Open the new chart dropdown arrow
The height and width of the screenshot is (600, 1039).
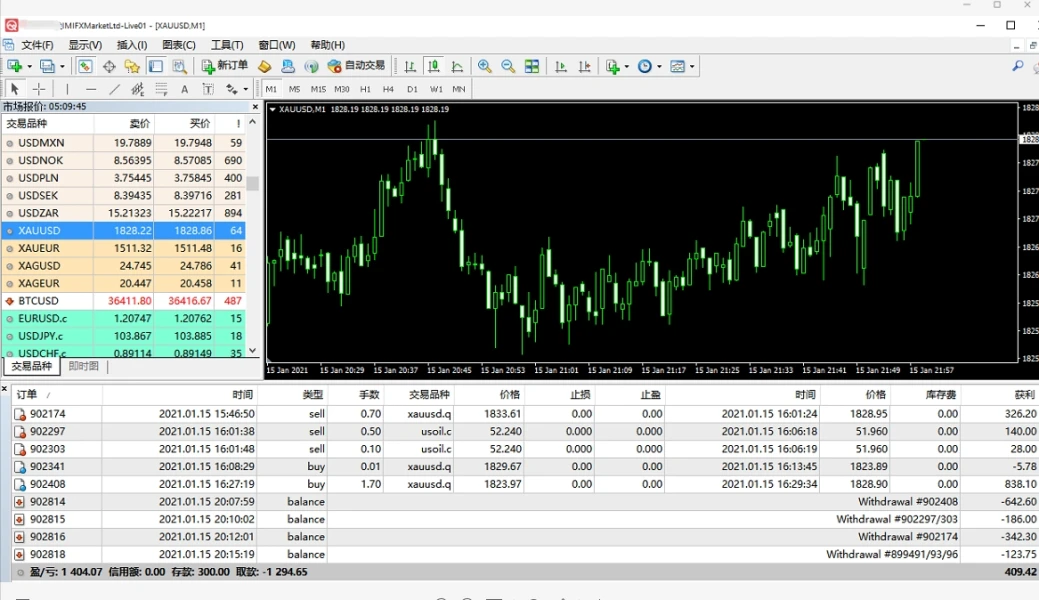(30, 67)
